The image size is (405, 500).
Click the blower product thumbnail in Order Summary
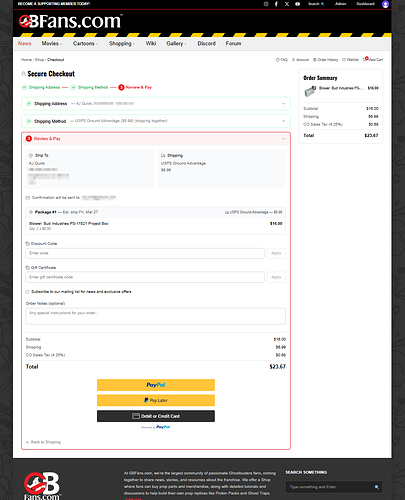coord(310,91)
